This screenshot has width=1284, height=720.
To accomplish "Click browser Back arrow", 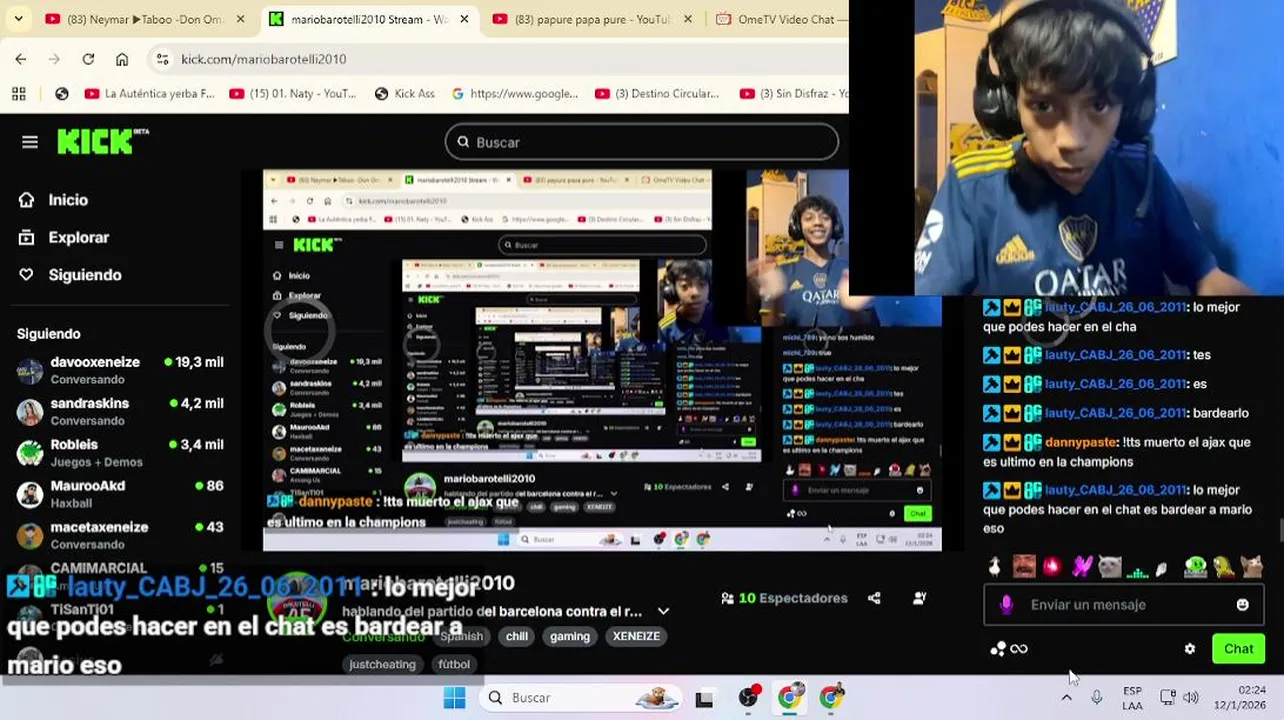I will [x=21, y=59].
